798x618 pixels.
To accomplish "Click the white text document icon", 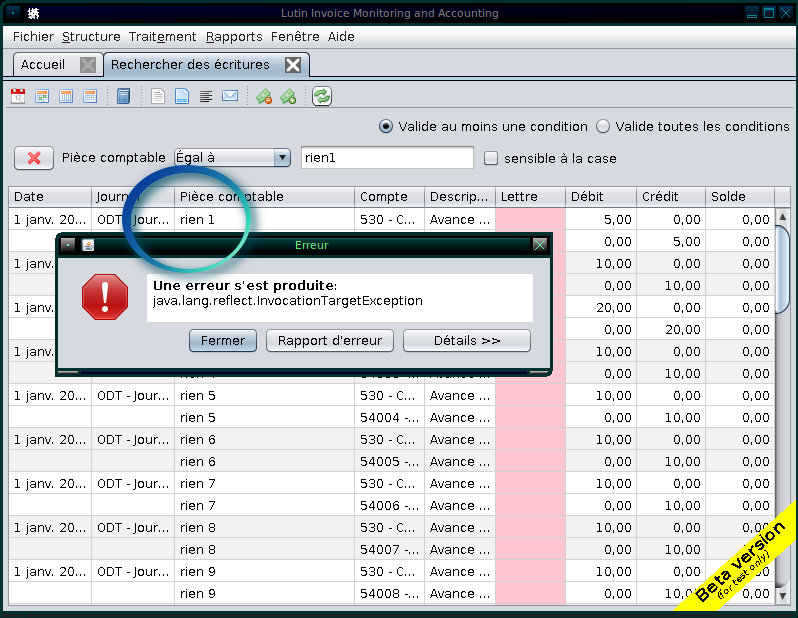I will pos(158,96).
